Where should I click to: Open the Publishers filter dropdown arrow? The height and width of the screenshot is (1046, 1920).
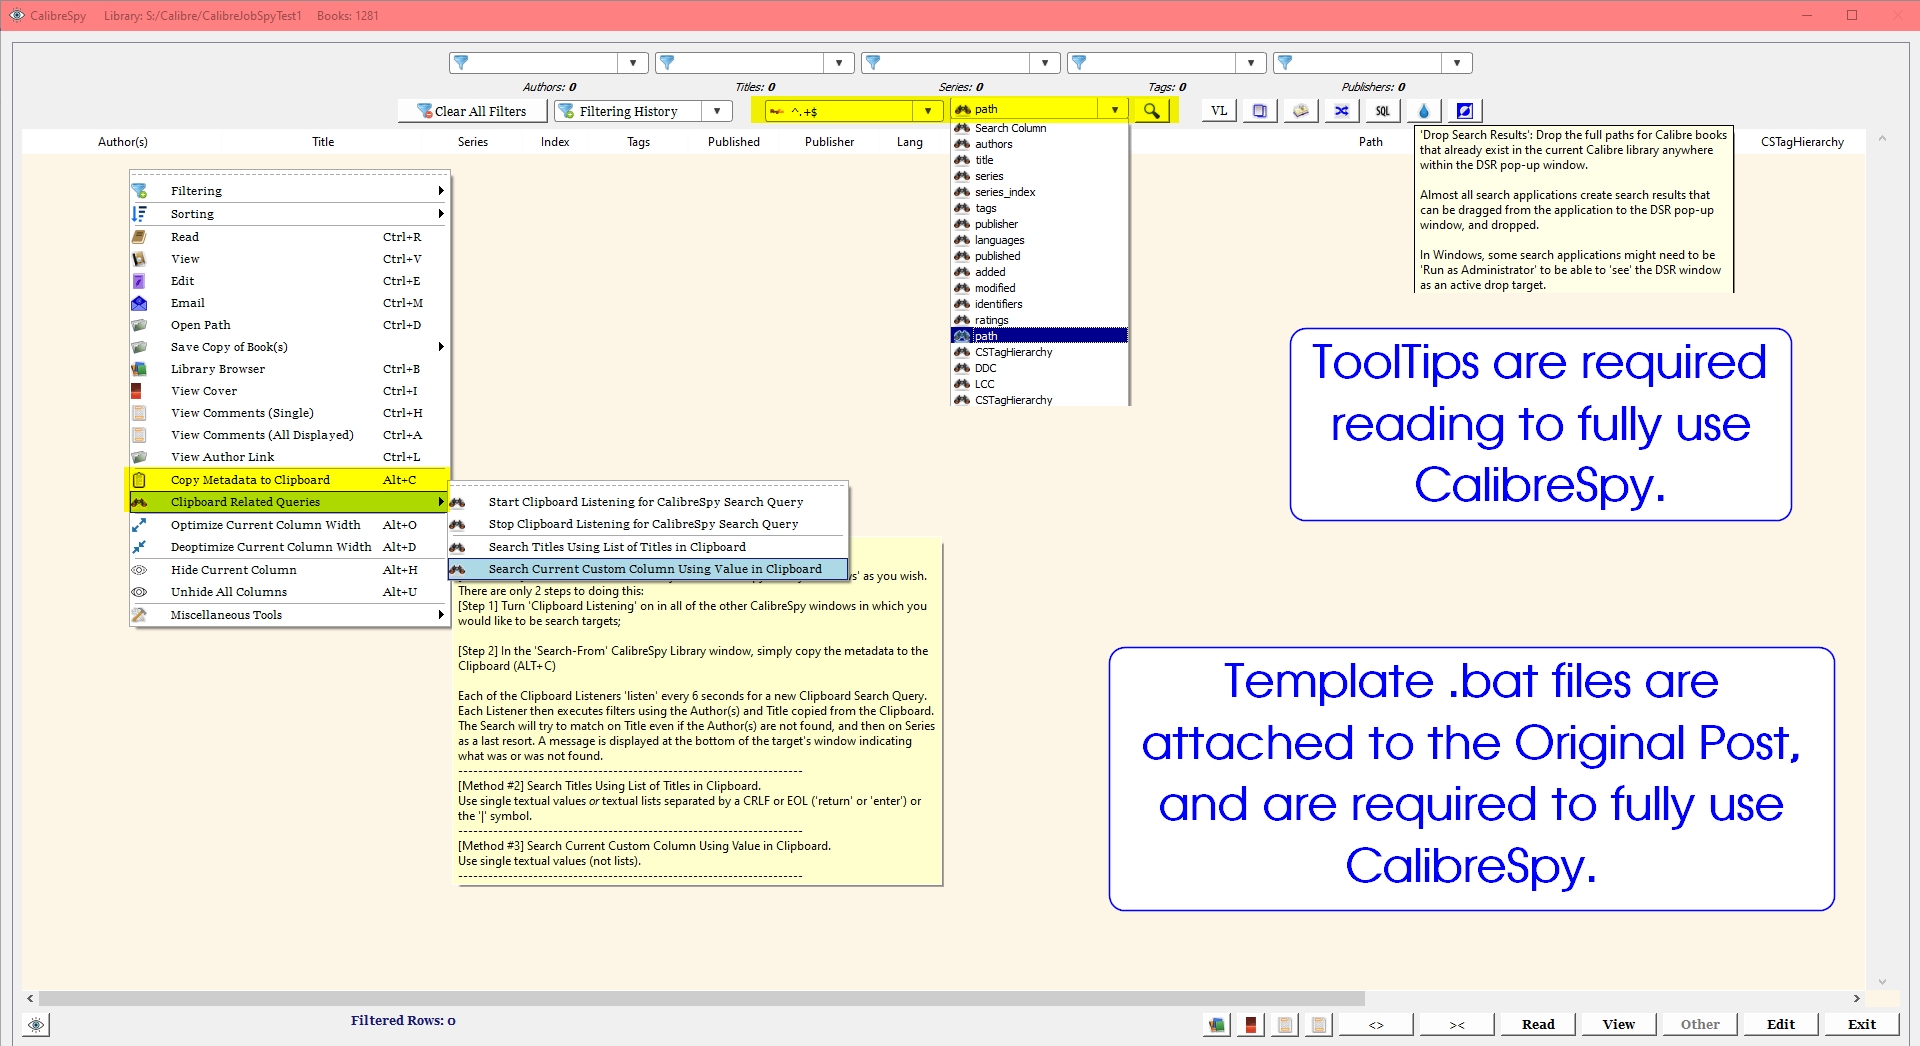pyautogui.click(x=1457, y=63)
